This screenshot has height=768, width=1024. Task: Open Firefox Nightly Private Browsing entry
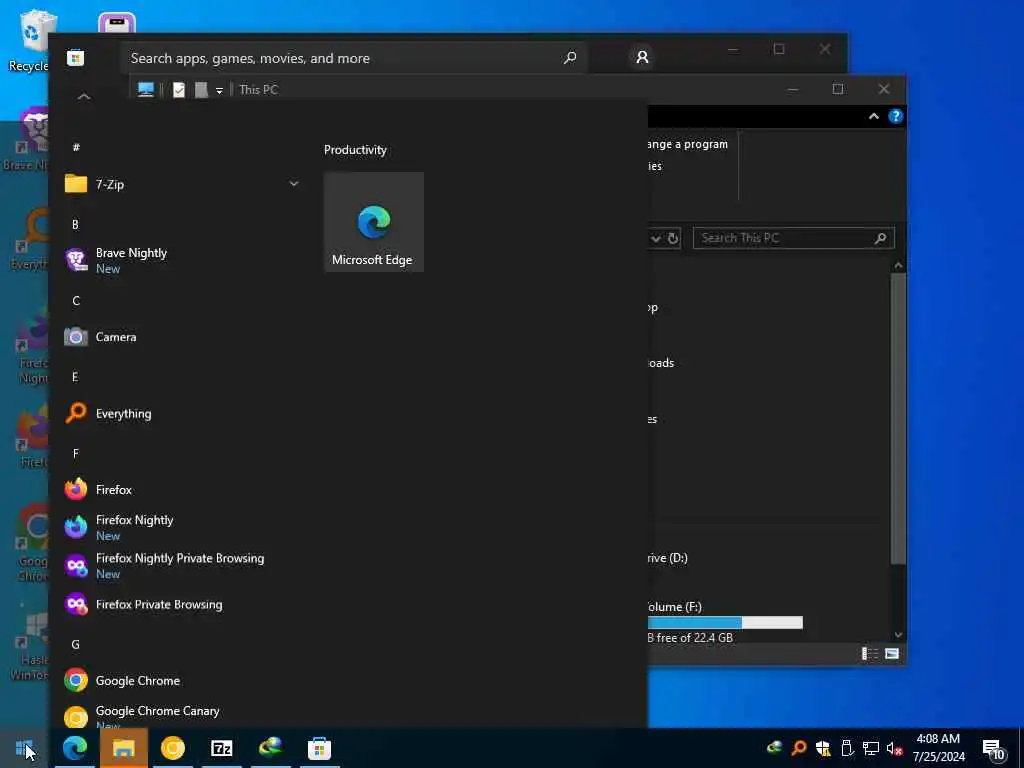click(182, 566)
